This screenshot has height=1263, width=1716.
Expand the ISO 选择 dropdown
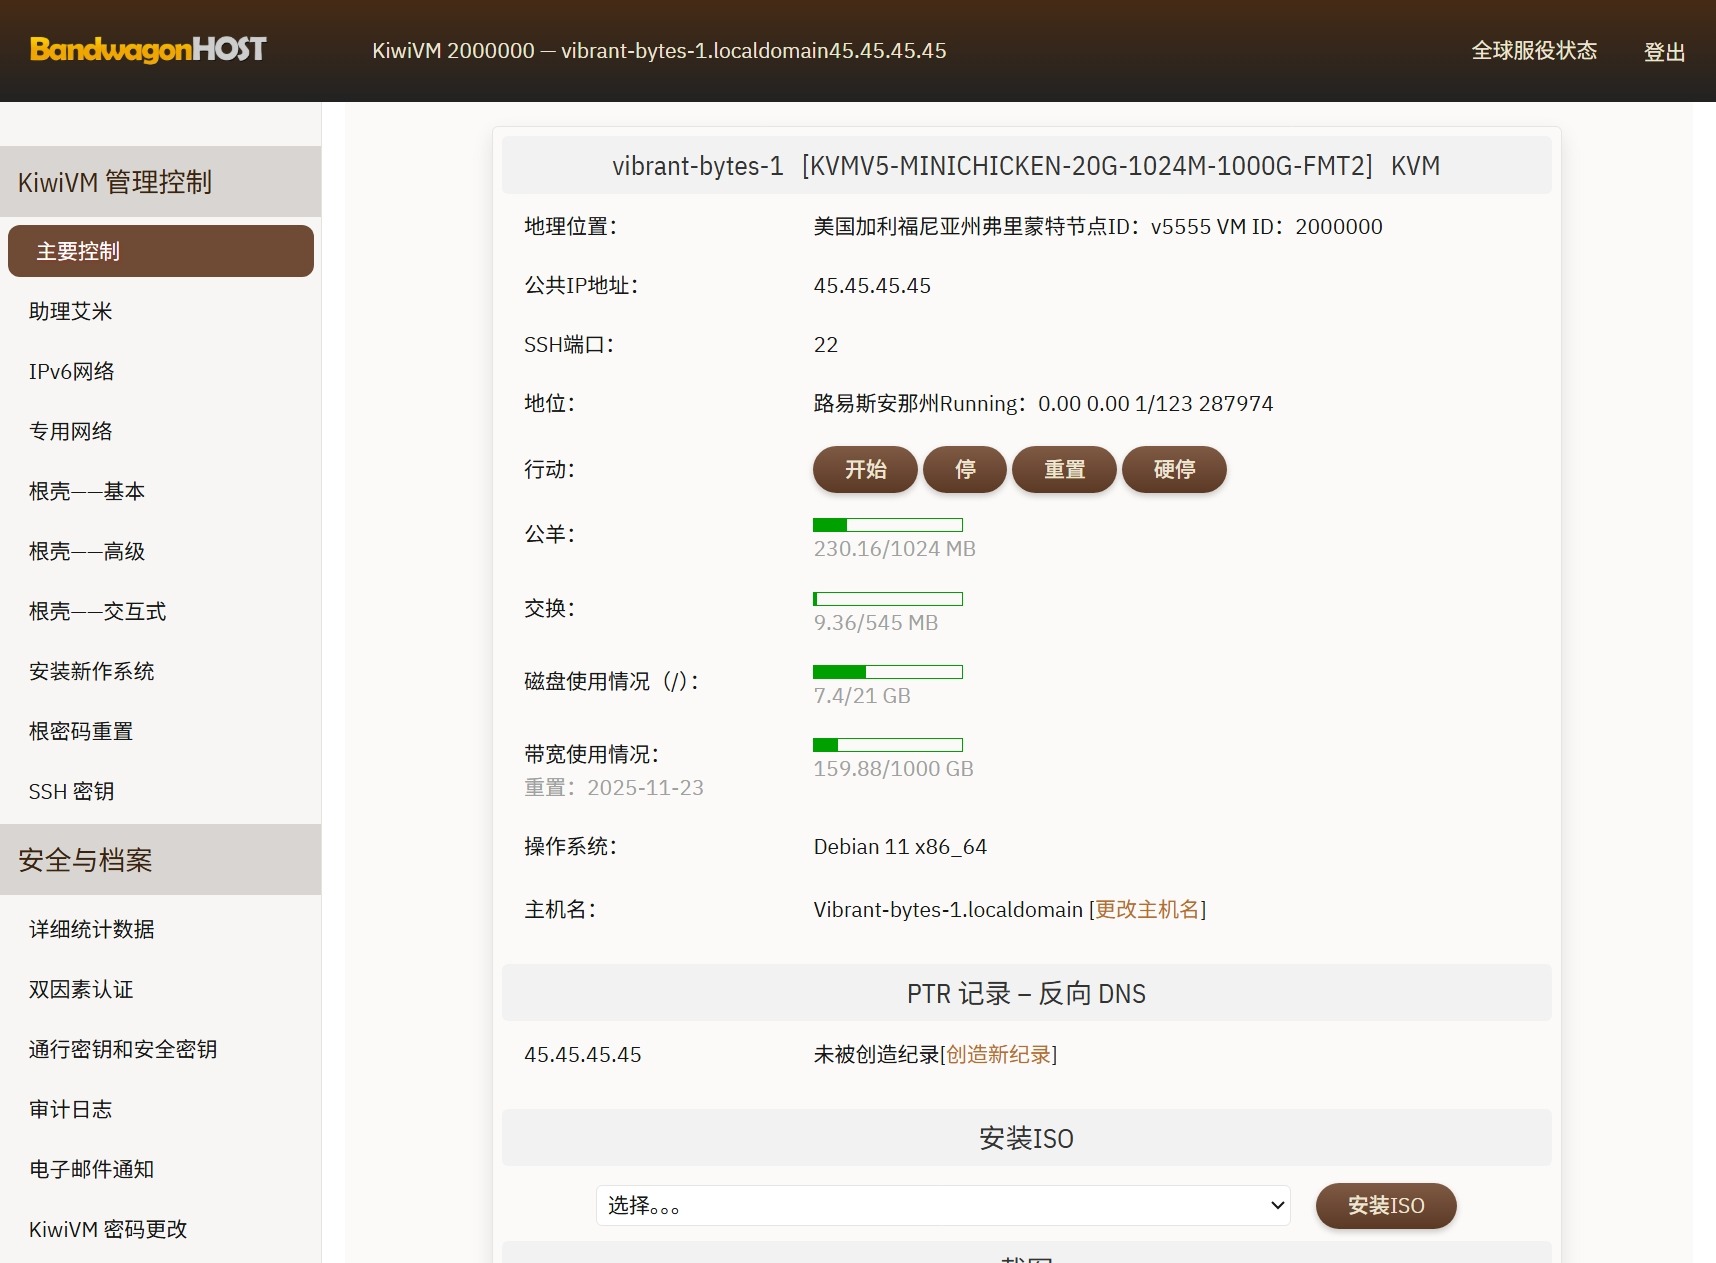click(x=942, y=1206)
